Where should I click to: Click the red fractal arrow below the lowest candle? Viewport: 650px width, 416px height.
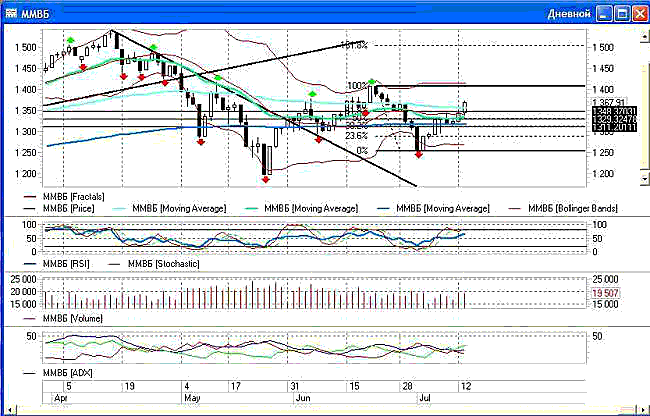coord(266,179)
